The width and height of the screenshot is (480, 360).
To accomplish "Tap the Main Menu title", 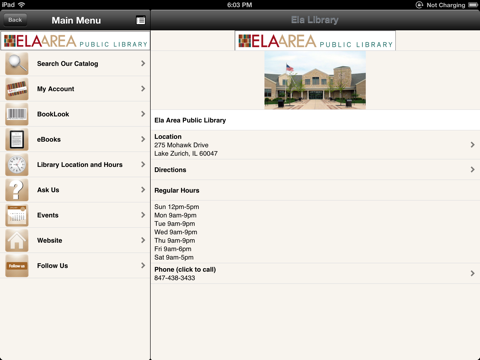I will (x=76, y=20).
